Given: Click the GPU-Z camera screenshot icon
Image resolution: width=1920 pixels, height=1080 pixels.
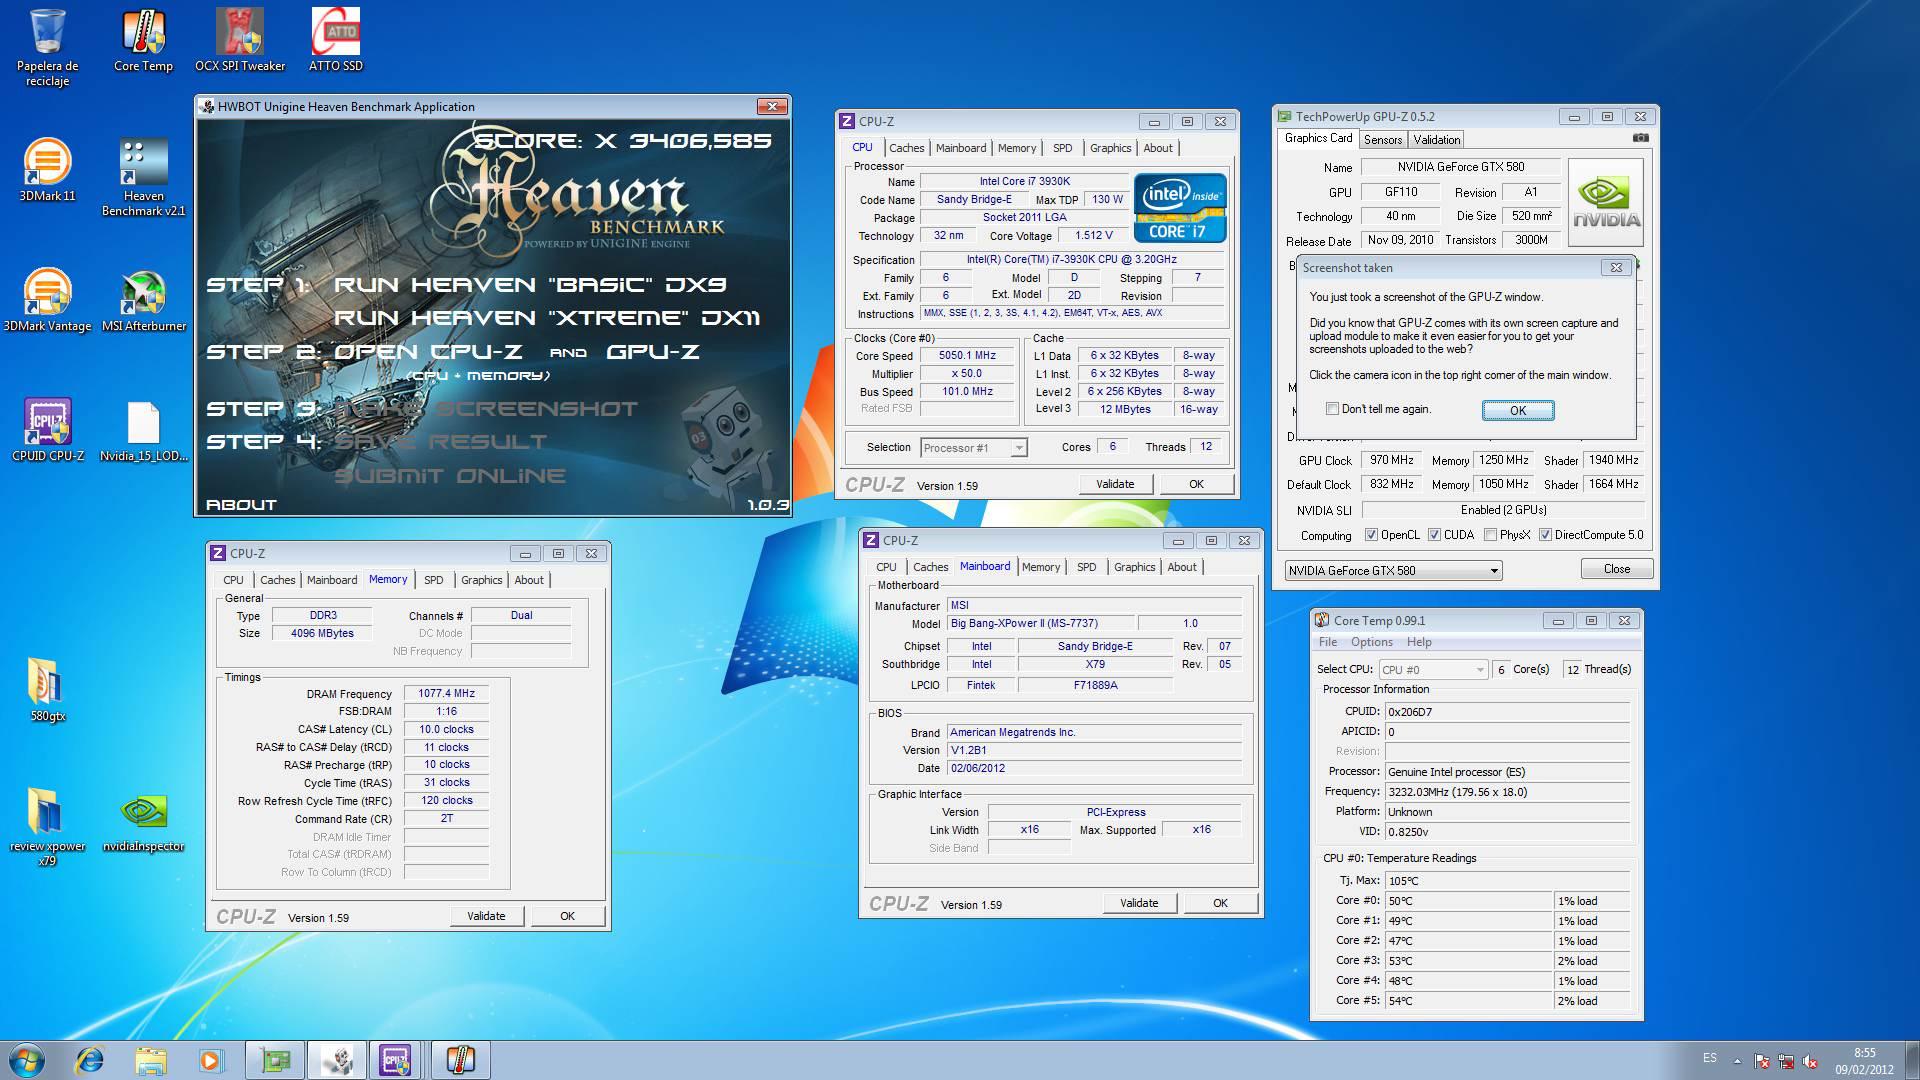Looking at the screenshot, I should pos(1640,138).
